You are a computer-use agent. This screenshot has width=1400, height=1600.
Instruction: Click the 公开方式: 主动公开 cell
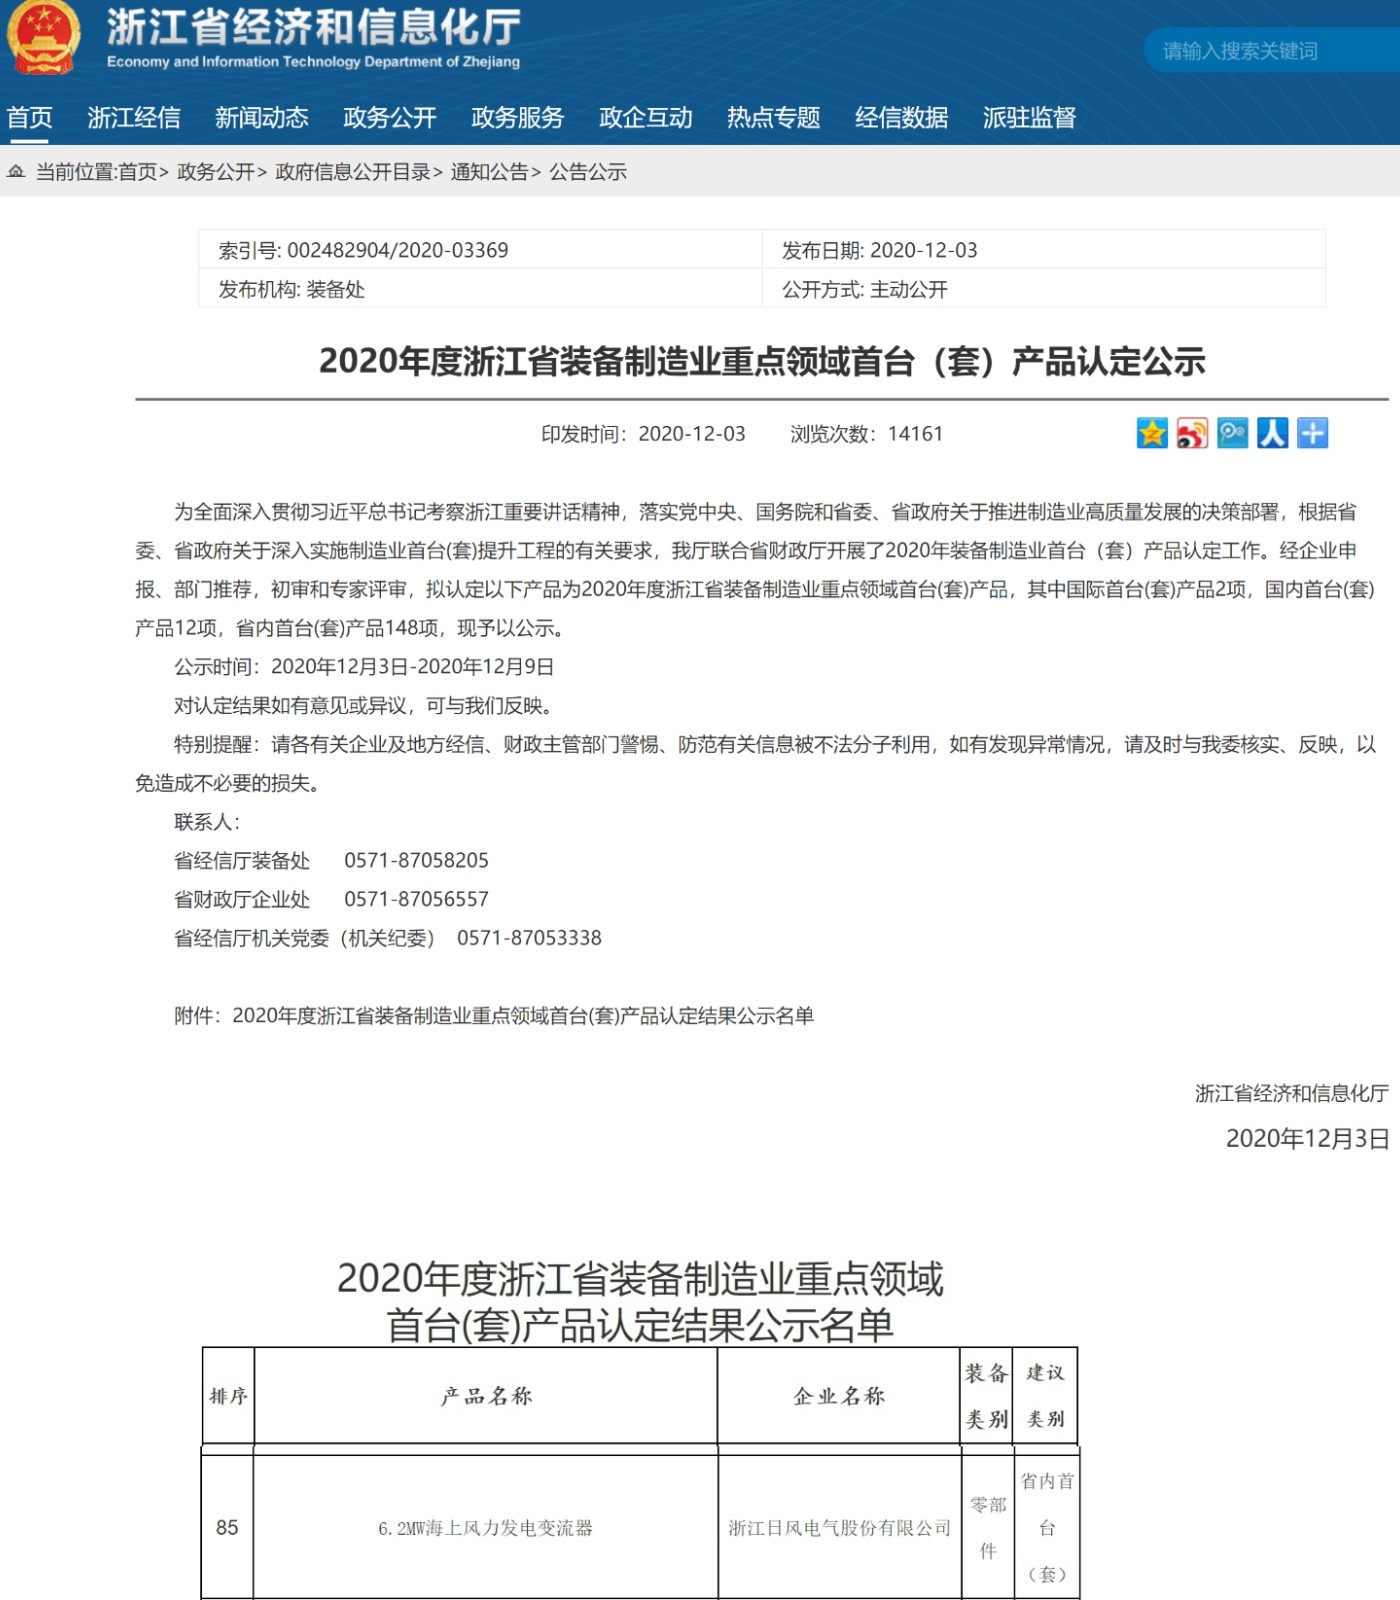click(x=1043, y=289)
